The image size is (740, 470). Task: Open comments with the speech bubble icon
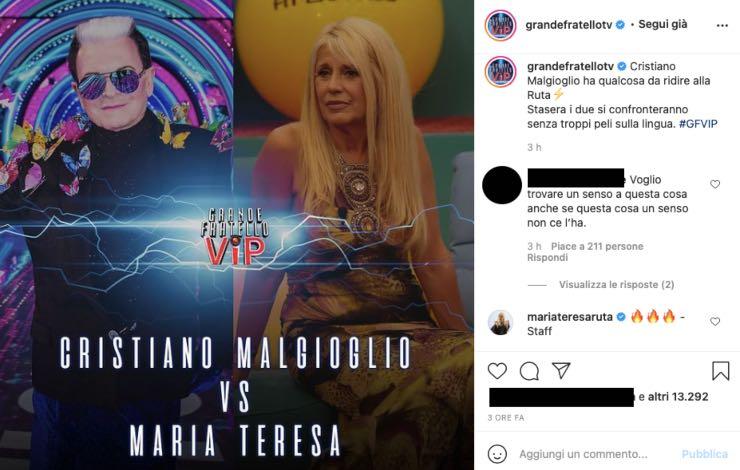coord(529,371)
